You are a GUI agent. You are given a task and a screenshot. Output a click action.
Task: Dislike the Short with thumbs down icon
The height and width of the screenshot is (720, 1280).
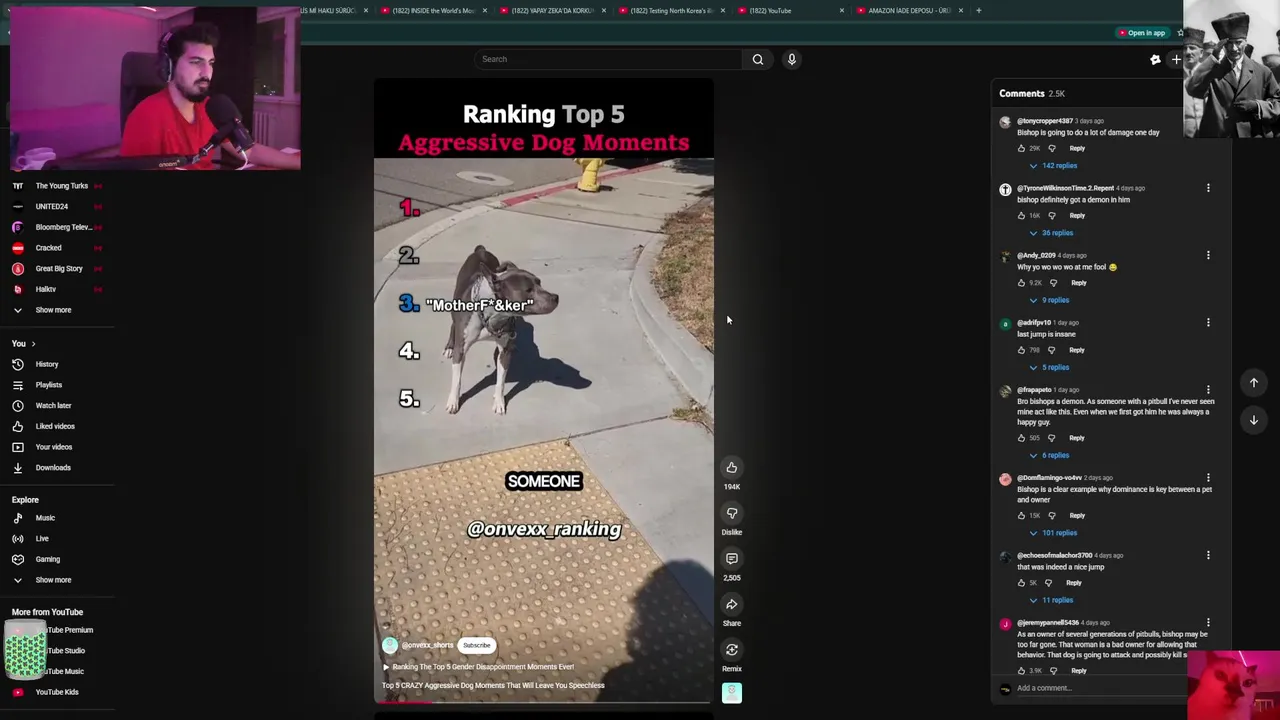[732, 513]
